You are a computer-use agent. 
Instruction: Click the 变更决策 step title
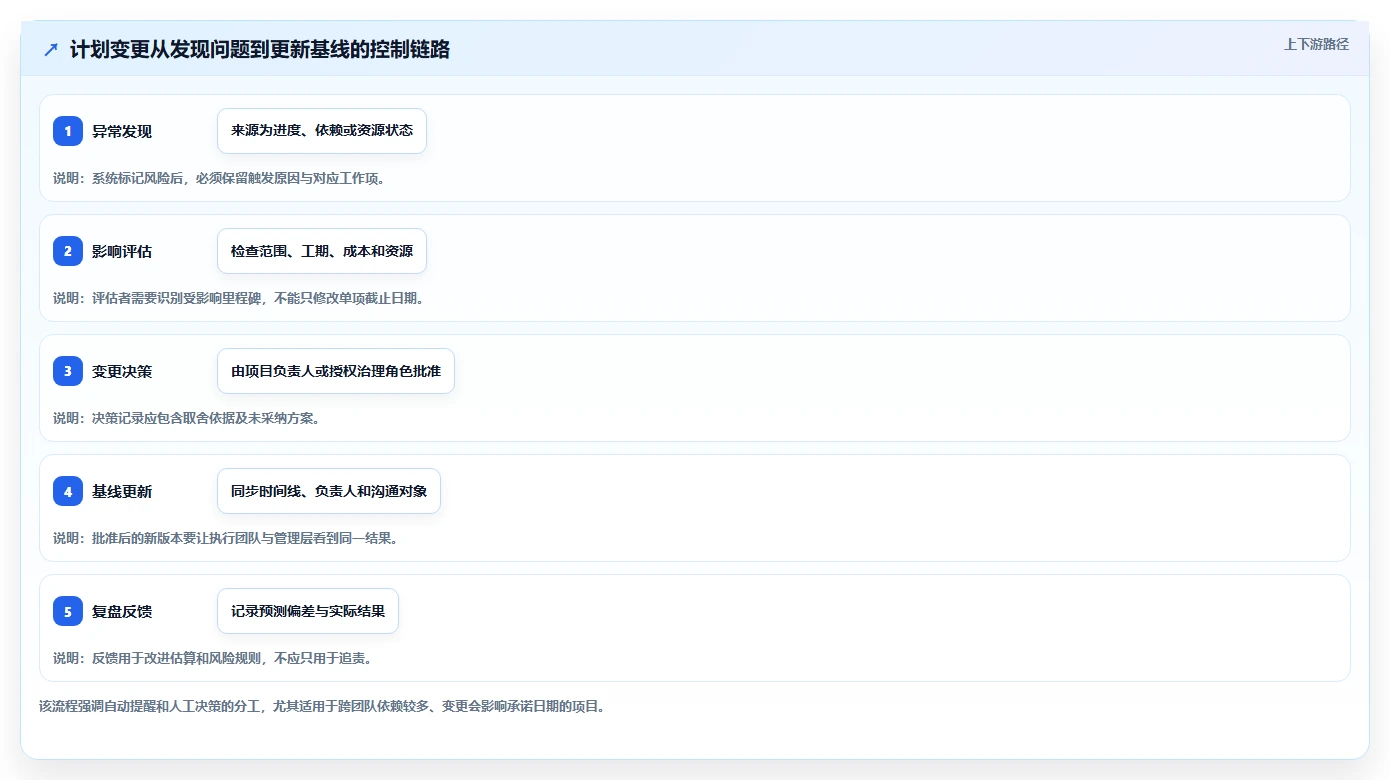point(122,371)
